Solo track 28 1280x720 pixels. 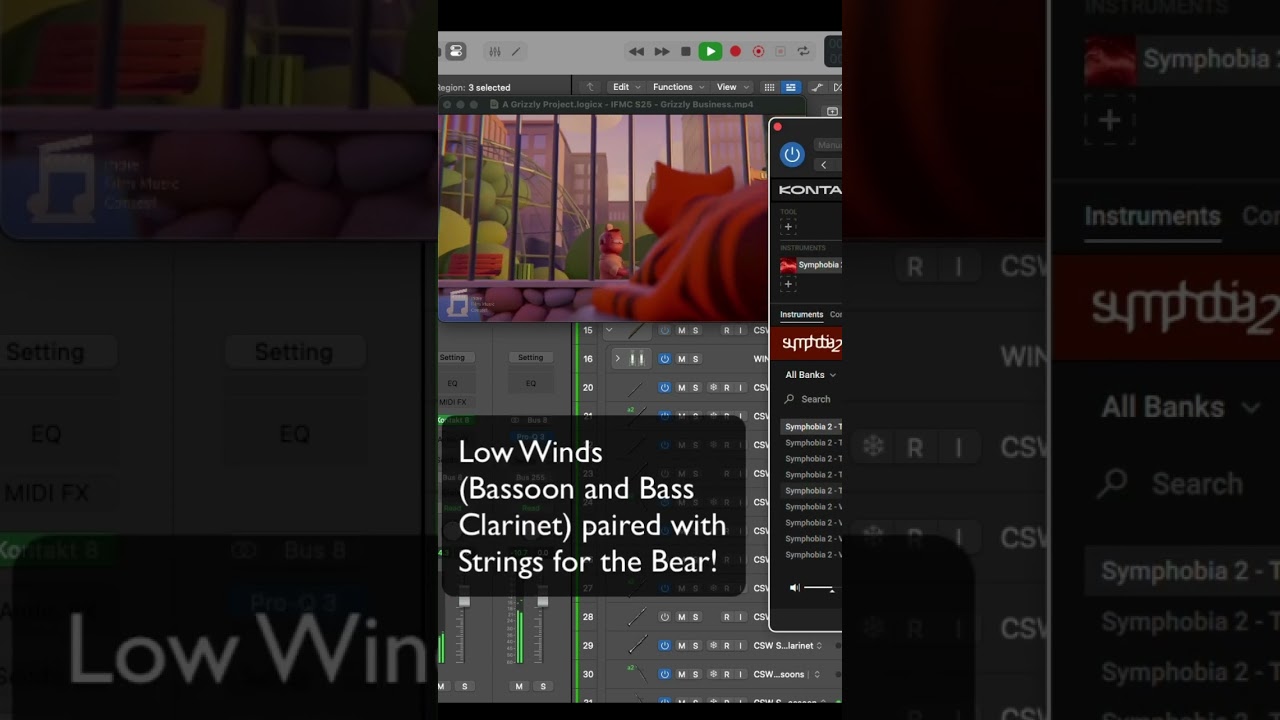(696, 617)
